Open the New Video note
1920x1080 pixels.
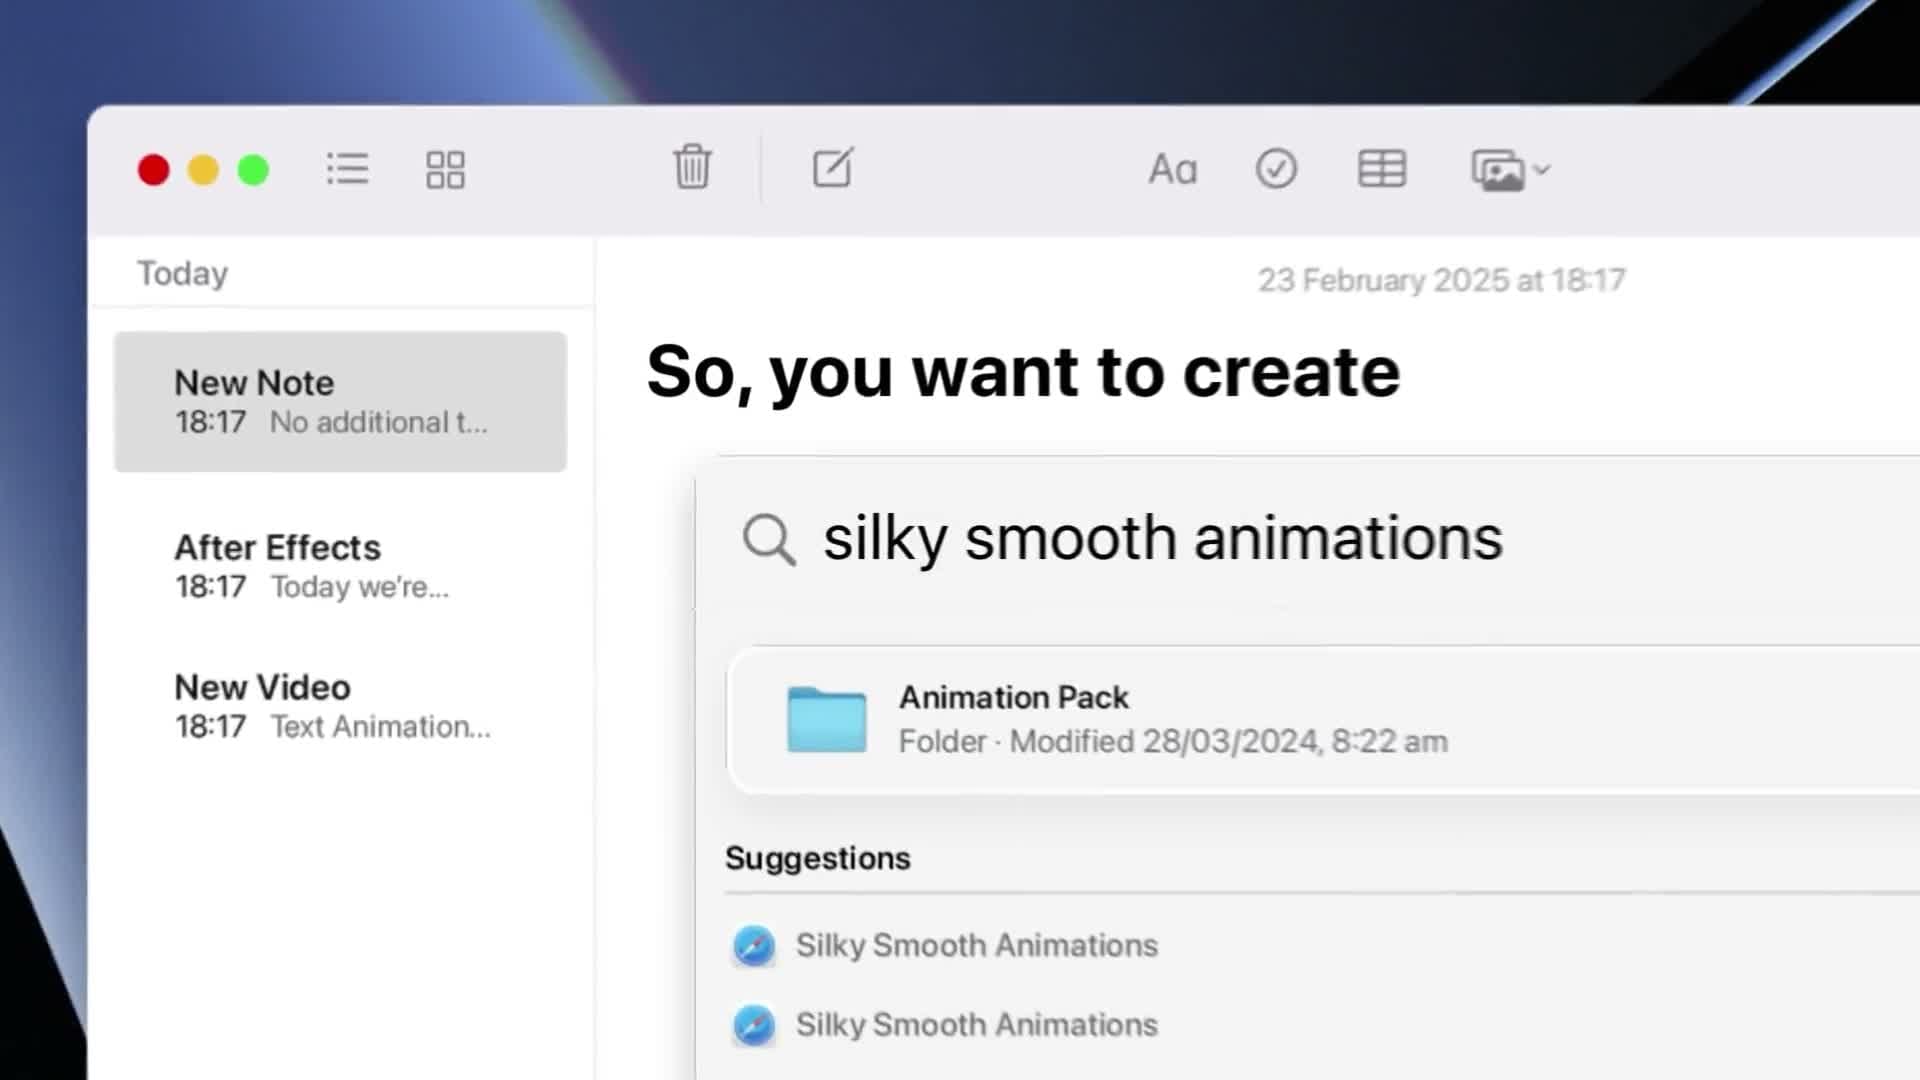point(340,706)
